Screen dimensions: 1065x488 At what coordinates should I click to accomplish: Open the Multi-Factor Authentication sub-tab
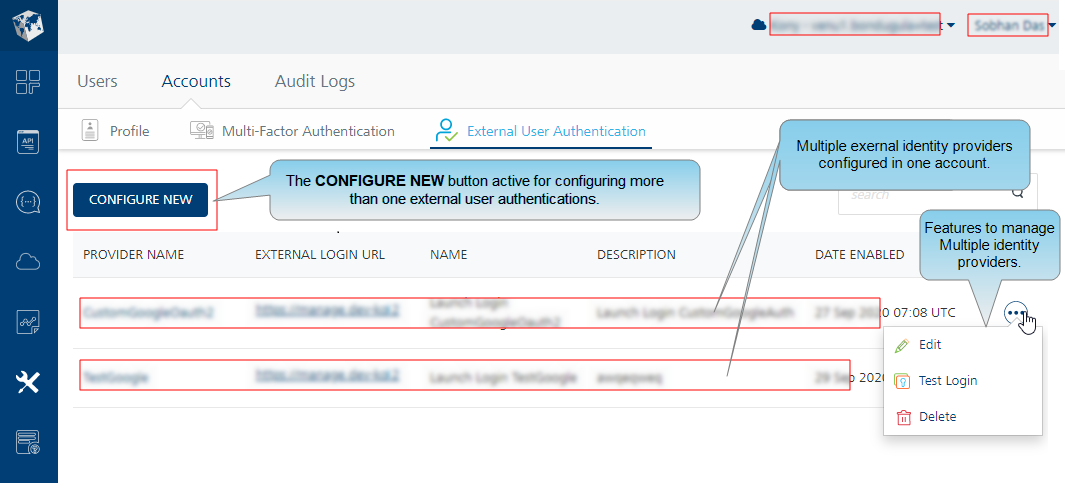point(293,130)
